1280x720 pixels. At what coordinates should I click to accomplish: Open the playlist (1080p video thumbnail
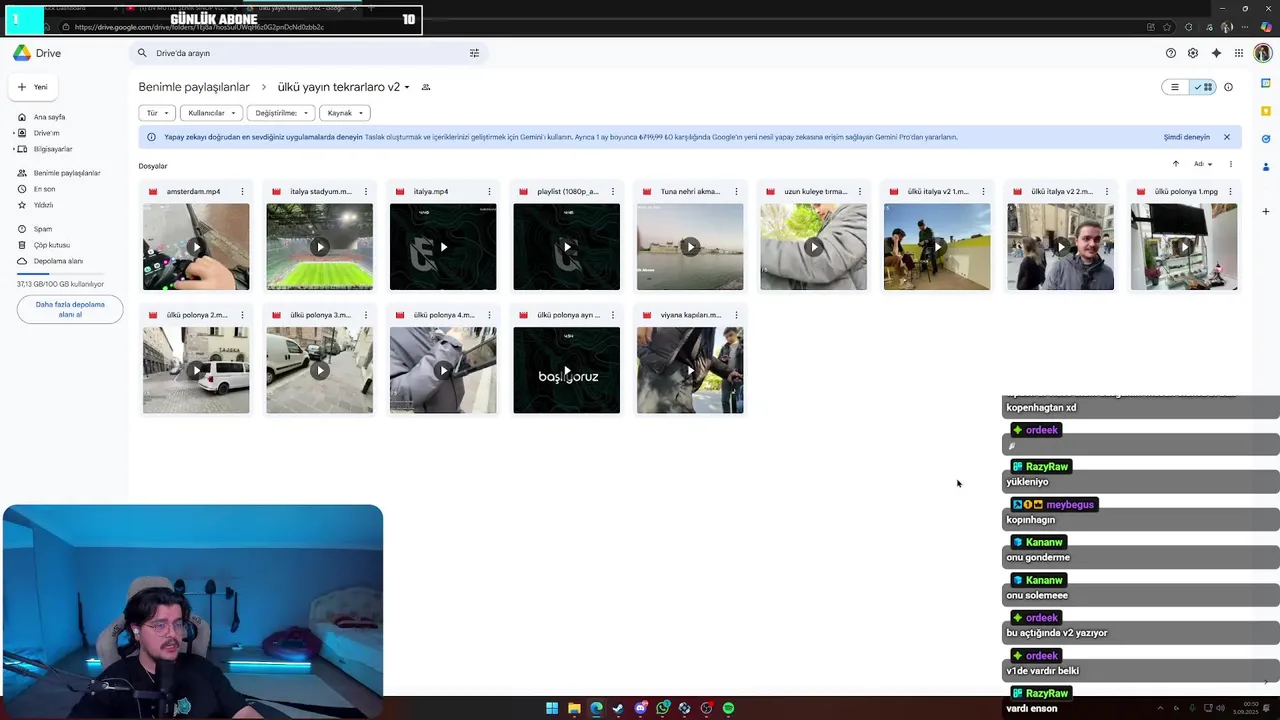[567, 247]
